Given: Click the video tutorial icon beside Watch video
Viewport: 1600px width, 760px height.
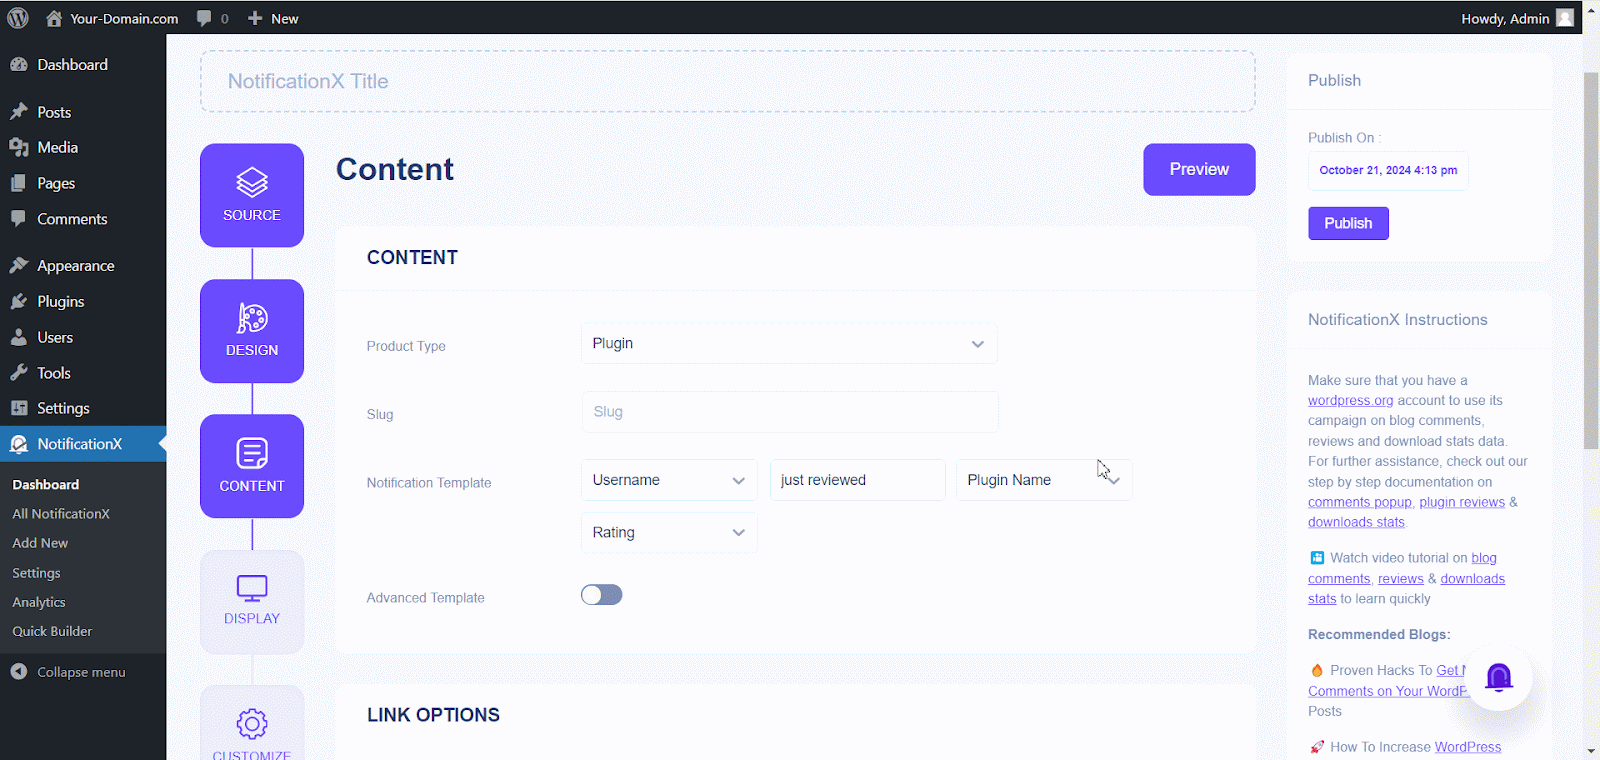Looking at the screenshot, I should coord(1317,558).
